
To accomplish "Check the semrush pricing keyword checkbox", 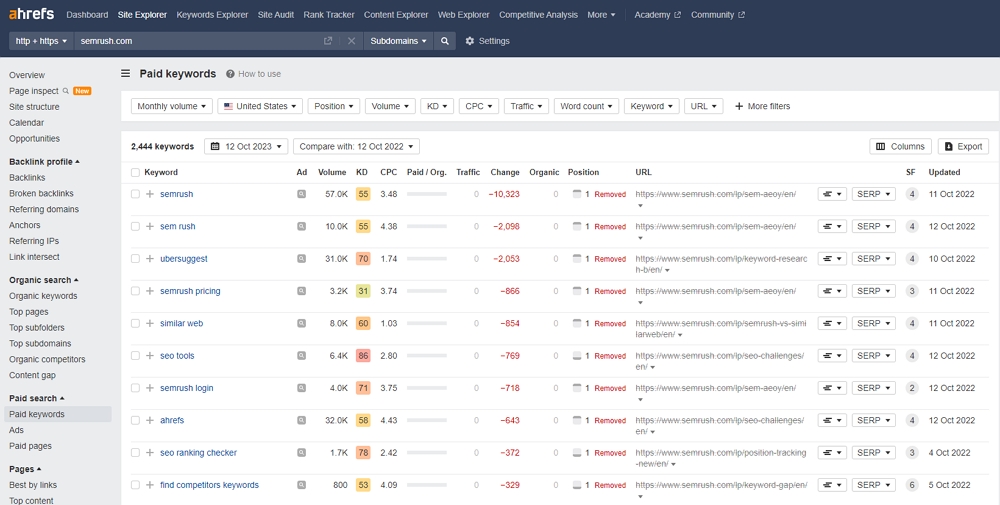I will tap(135, 291).
